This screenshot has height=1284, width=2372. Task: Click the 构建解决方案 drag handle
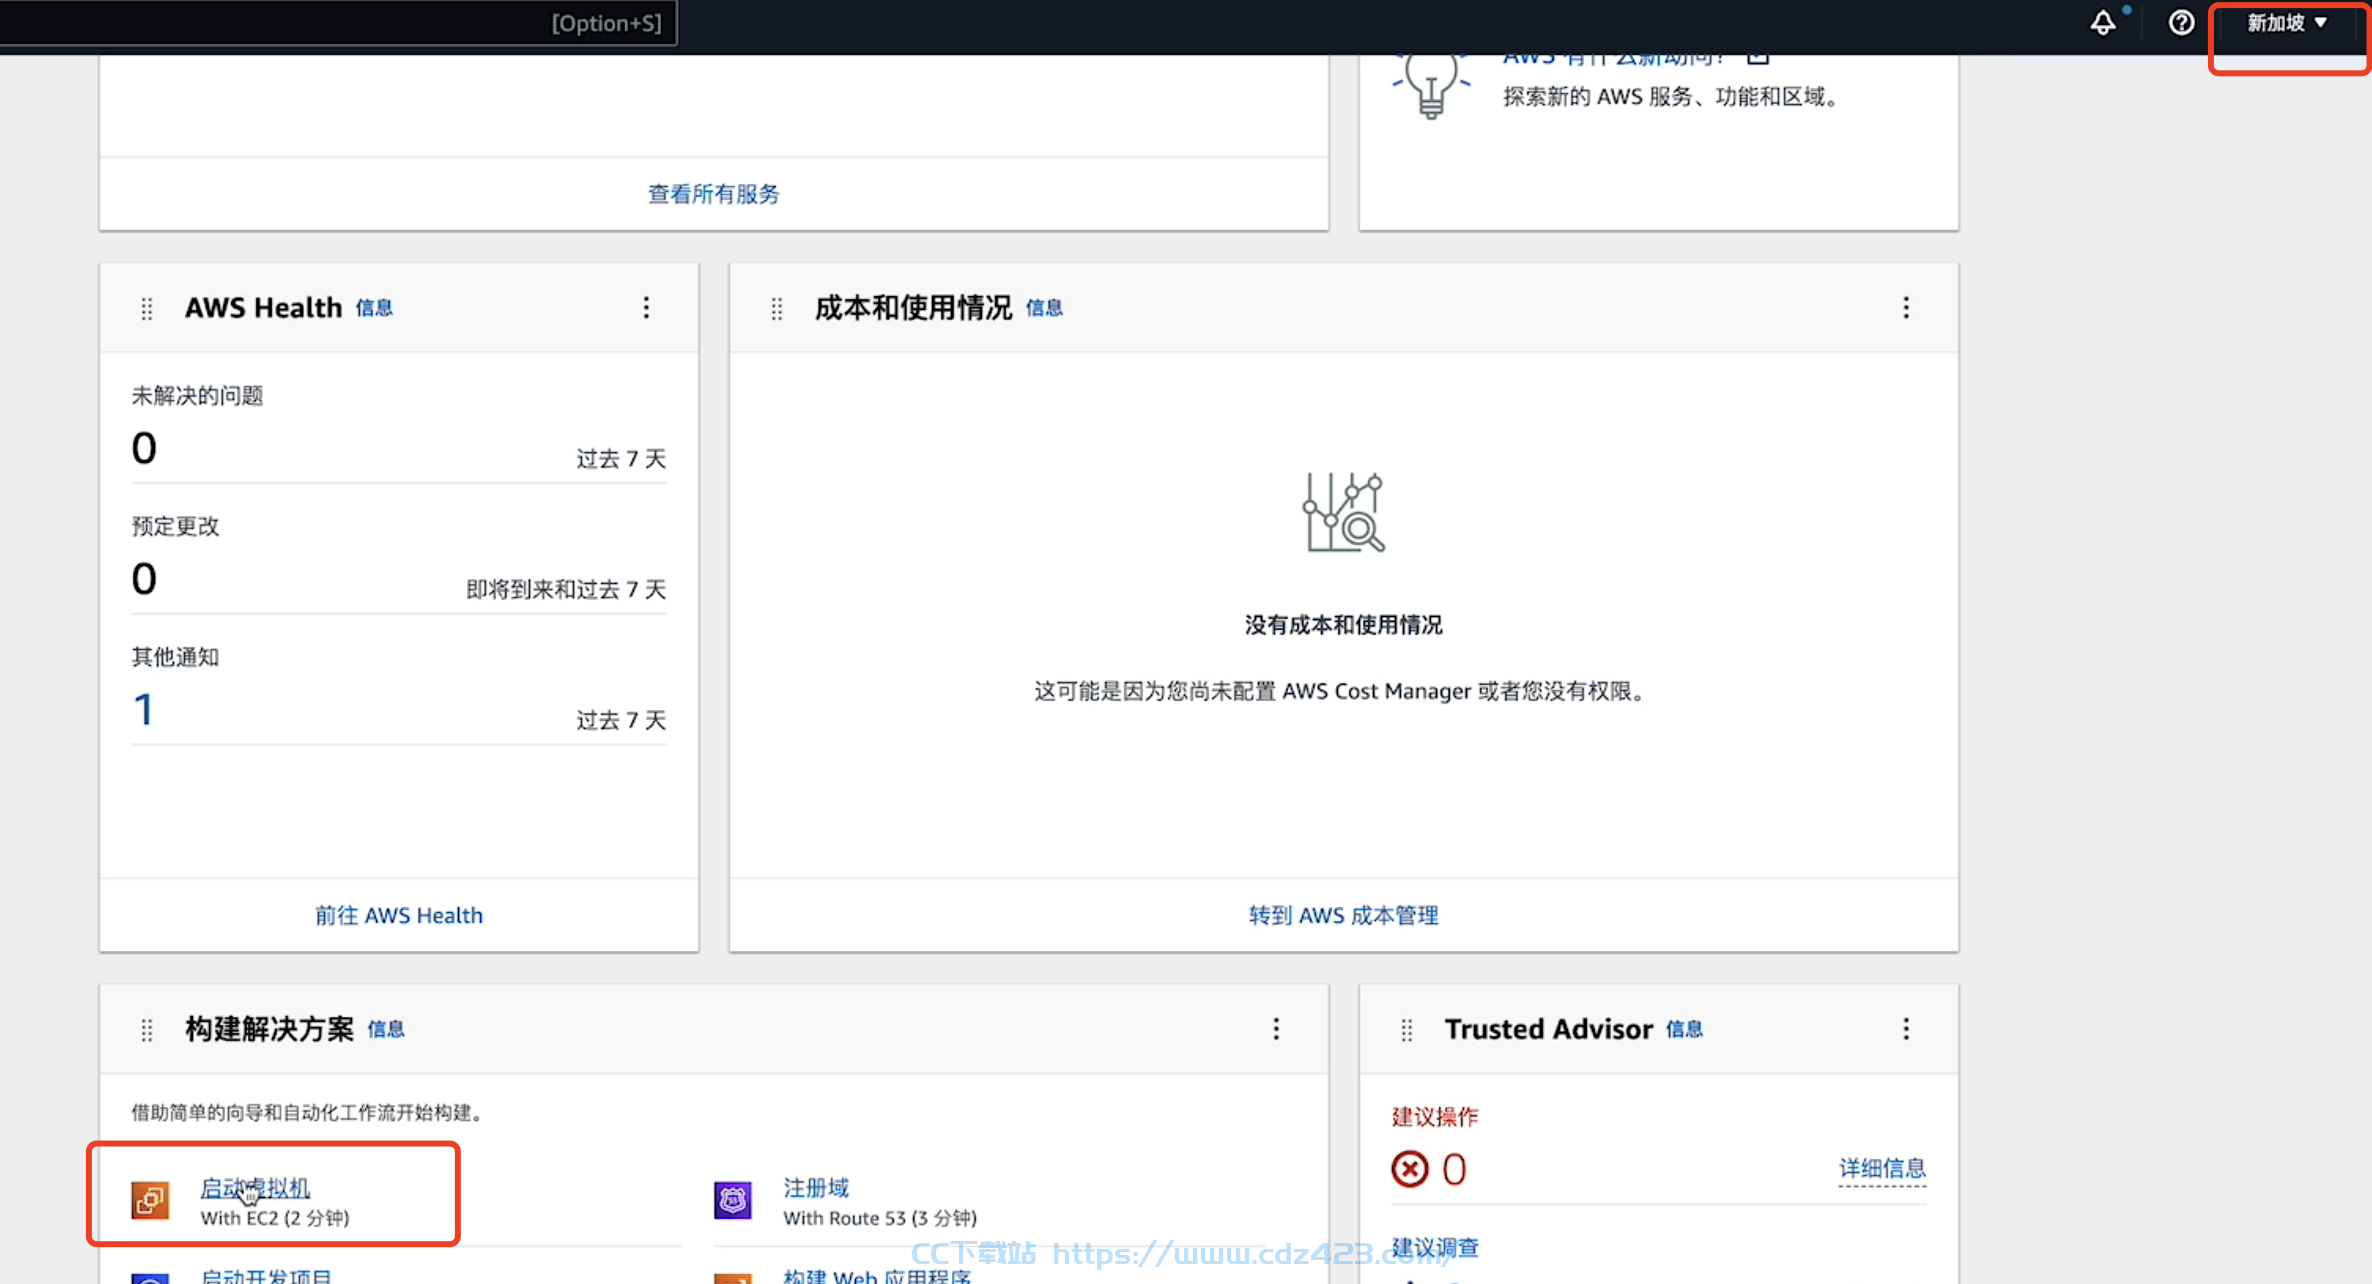(x=147, y=1030)
